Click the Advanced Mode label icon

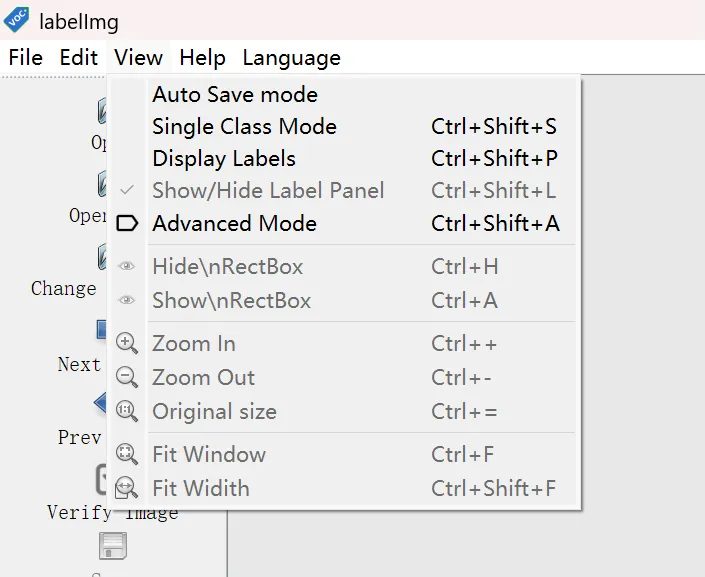click(127, 224)
